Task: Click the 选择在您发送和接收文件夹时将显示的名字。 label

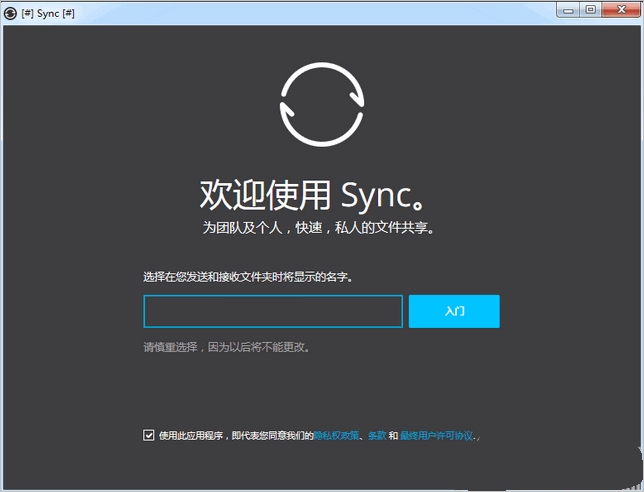Action: [x=248, y=277]
